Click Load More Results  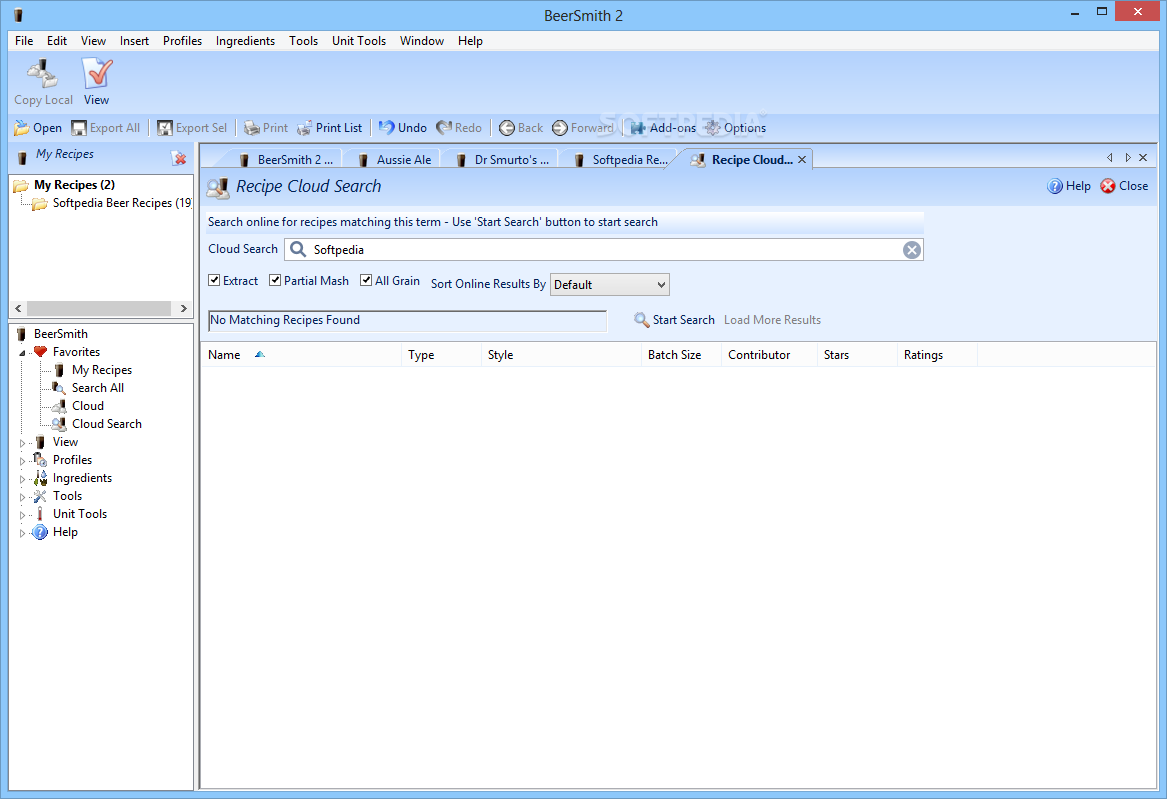coord(773,320)
